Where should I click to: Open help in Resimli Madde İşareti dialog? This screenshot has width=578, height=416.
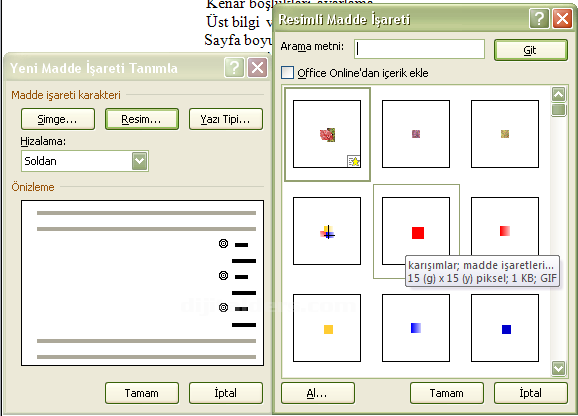(539, 18)
